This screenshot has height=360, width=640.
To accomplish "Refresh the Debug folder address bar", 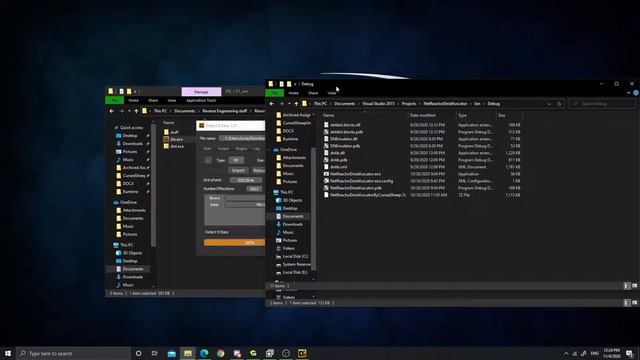I will [559, 104].
